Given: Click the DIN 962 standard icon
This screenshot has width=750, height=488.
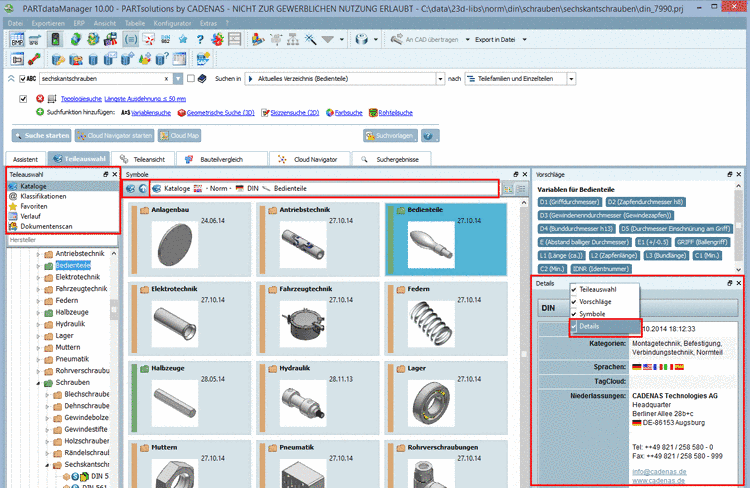Looking at the screenshot, I should tap(165, 39).
